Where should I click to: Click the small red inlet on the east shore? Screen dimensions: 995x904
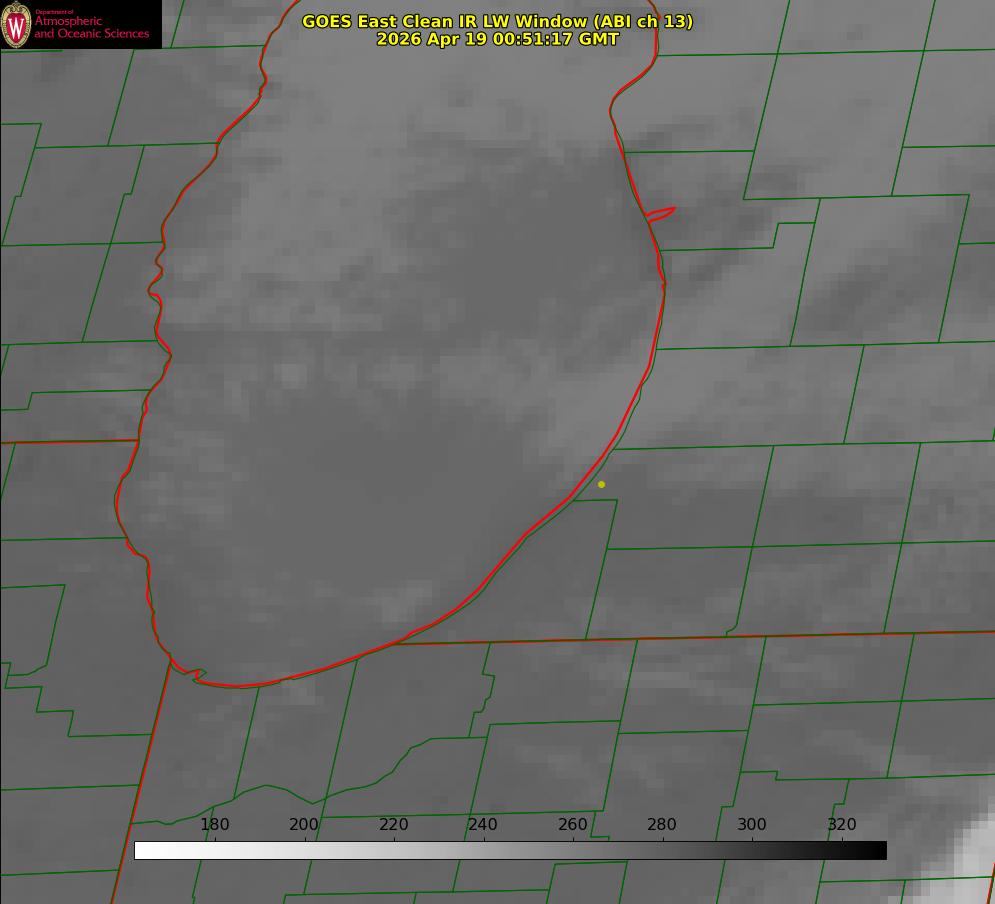[660, 214]
